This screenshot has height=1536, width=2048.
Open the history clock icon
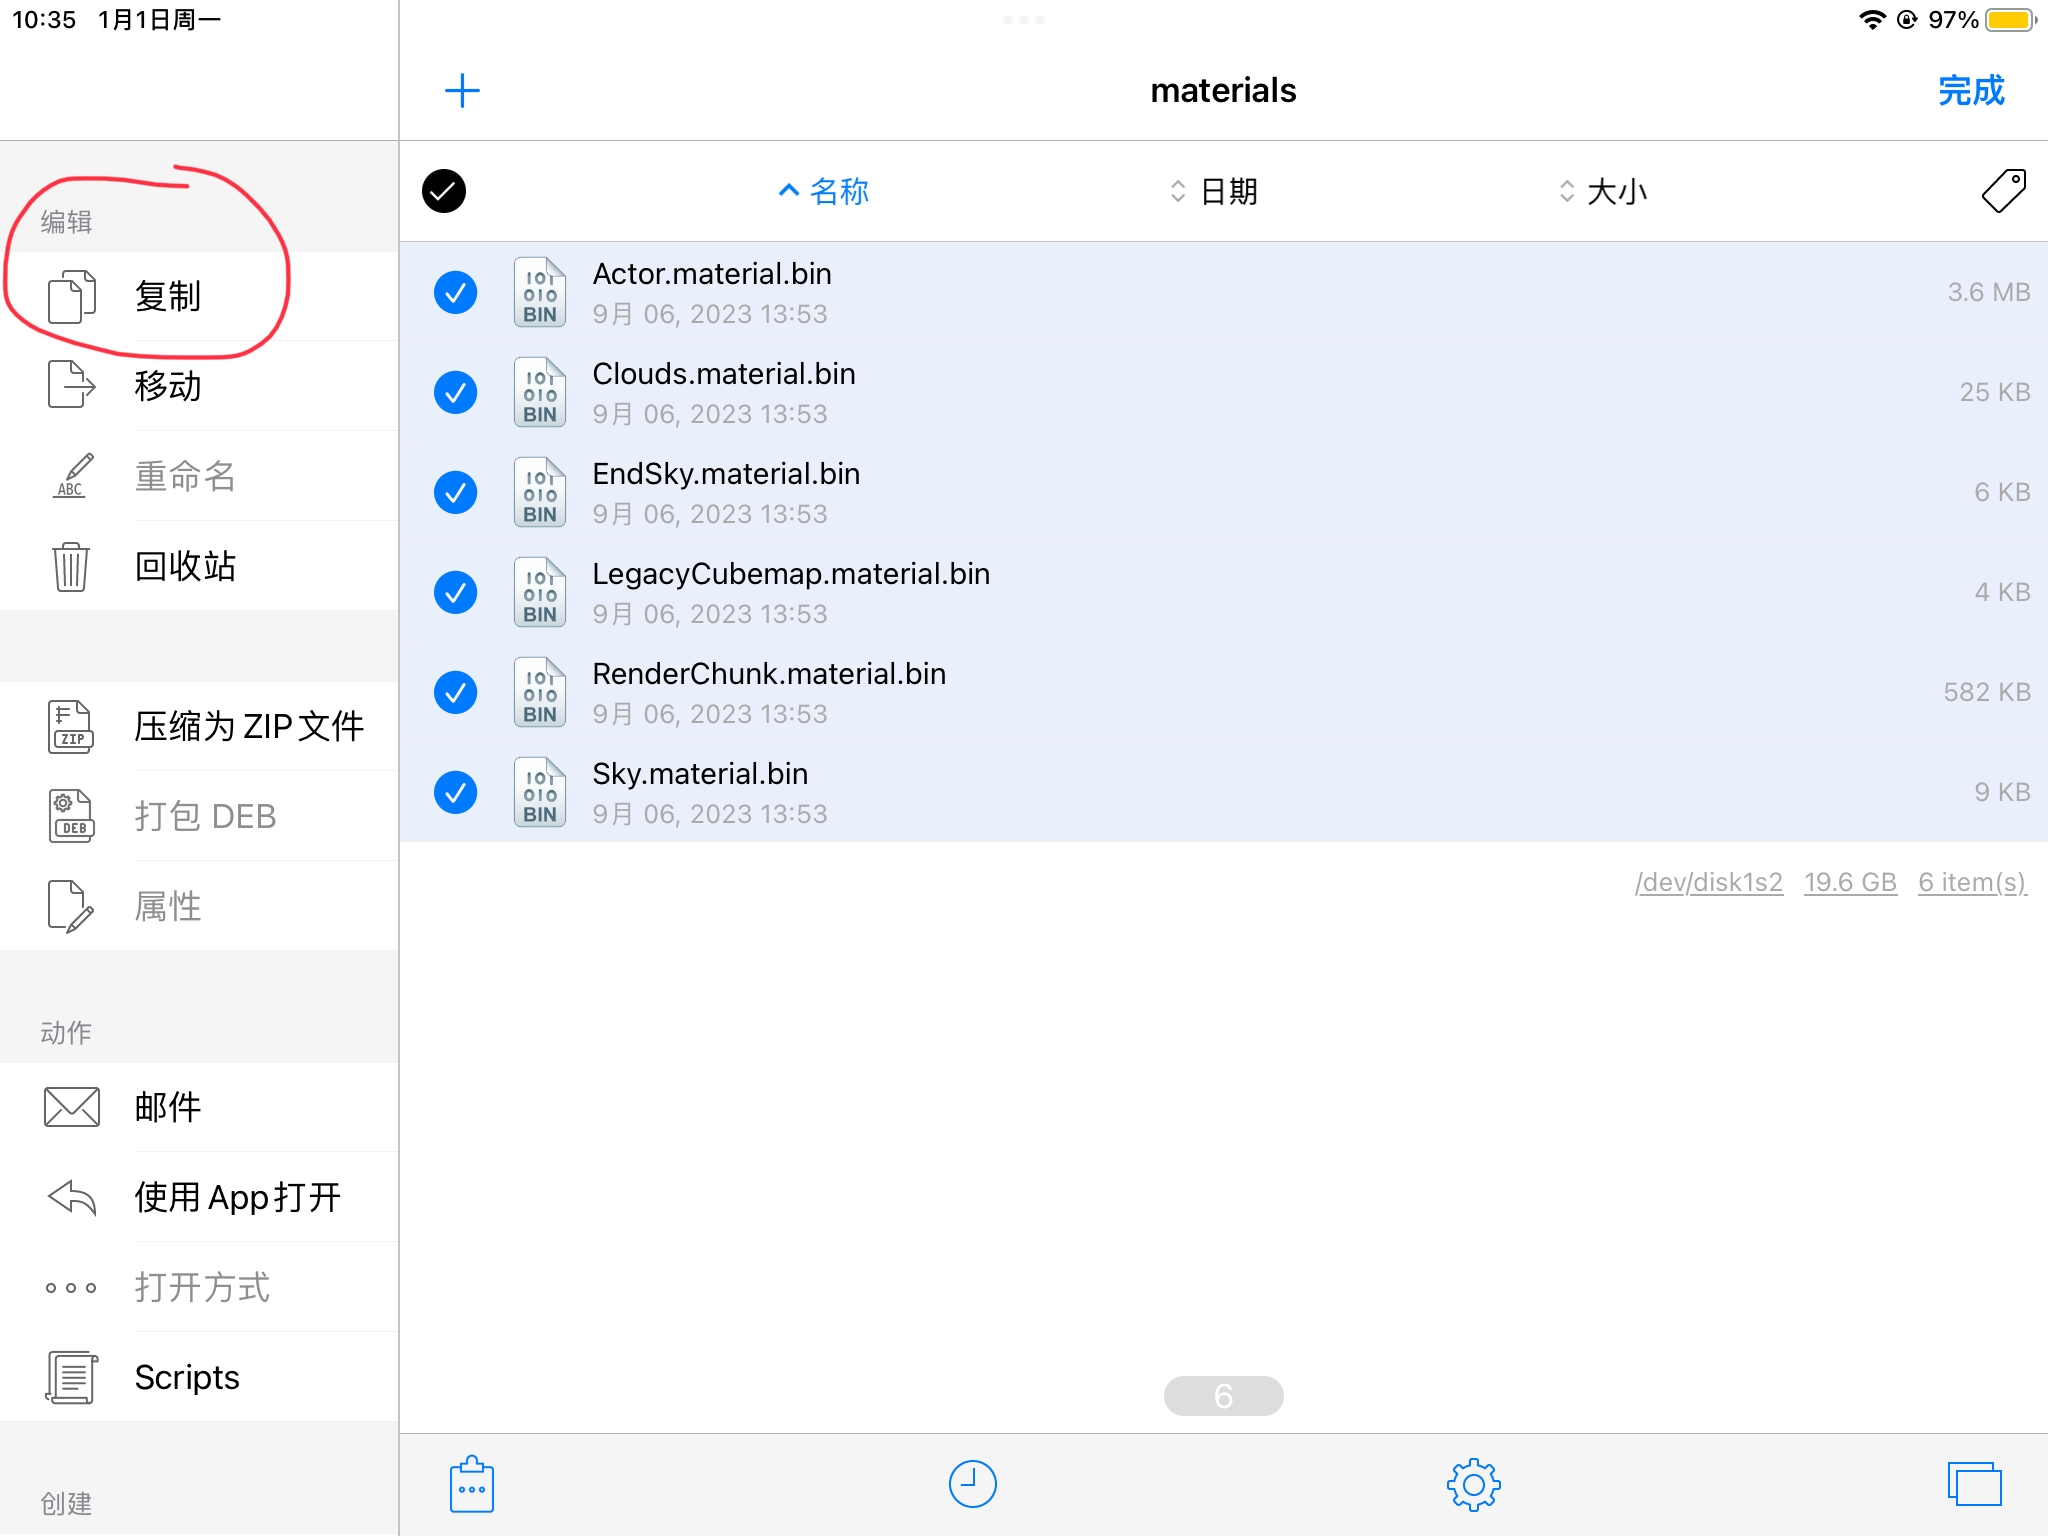[972, 1484]
